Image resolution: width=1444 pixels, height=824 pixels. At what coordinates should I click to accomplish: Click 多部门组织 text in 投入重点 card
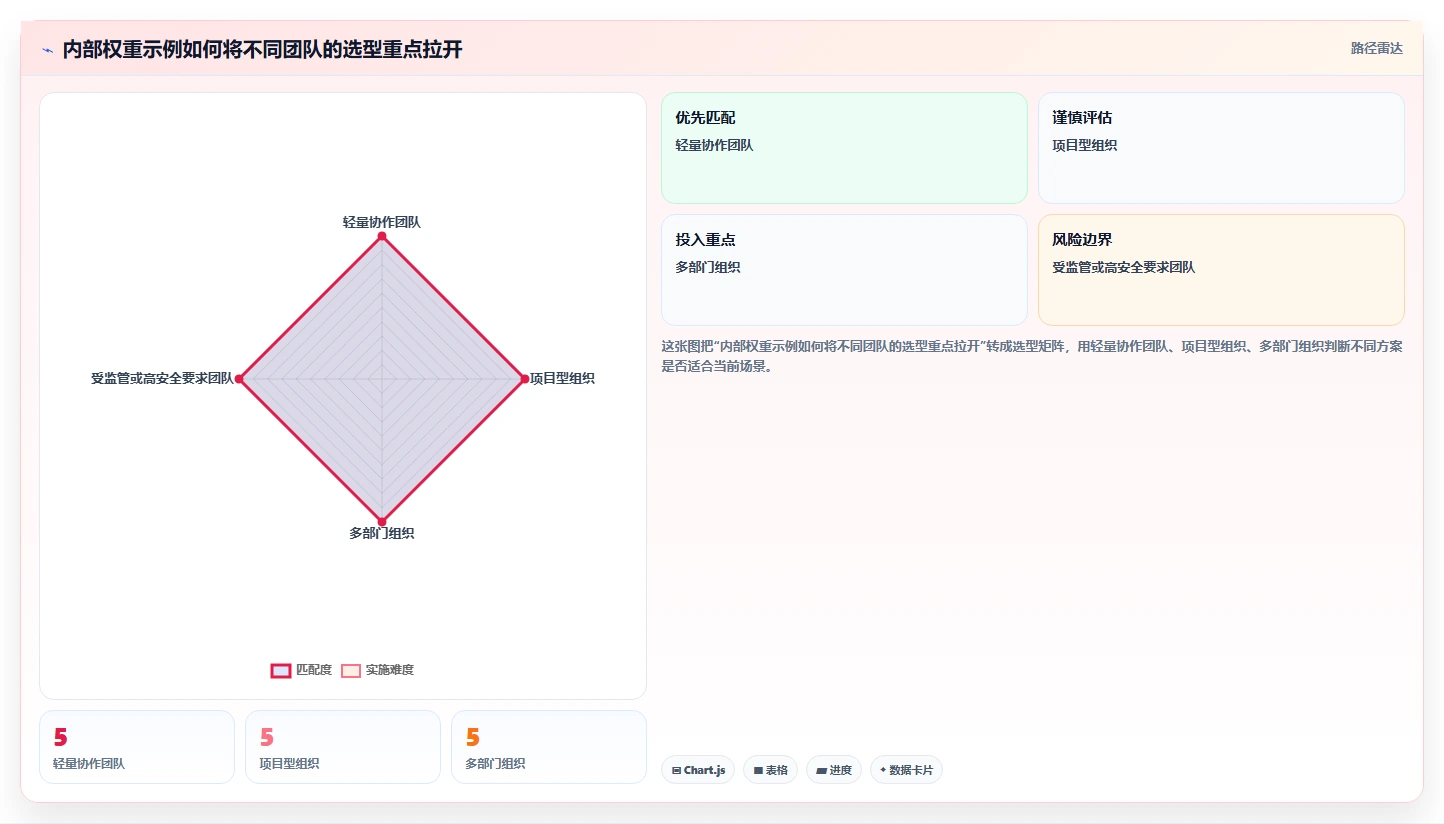point(708,267)
